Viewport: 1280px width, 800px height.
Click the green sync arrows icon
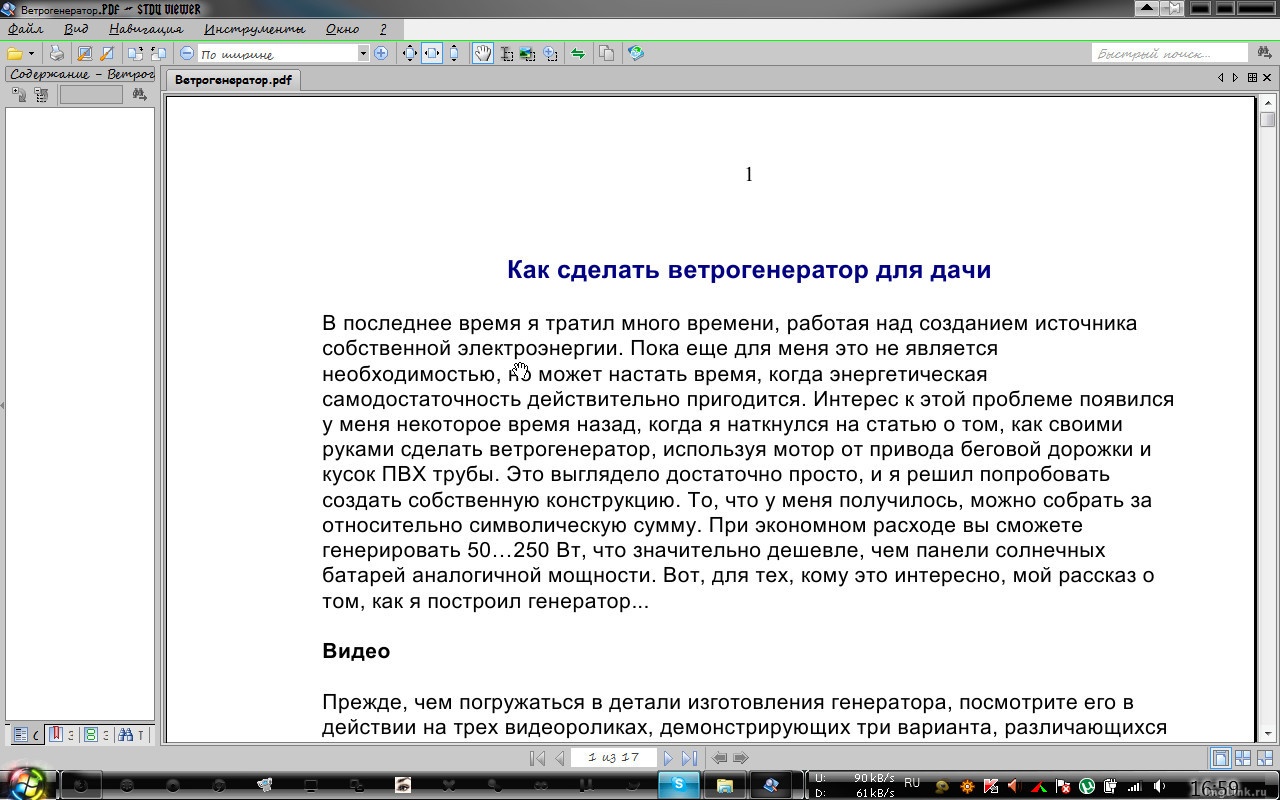click(578, 54)
